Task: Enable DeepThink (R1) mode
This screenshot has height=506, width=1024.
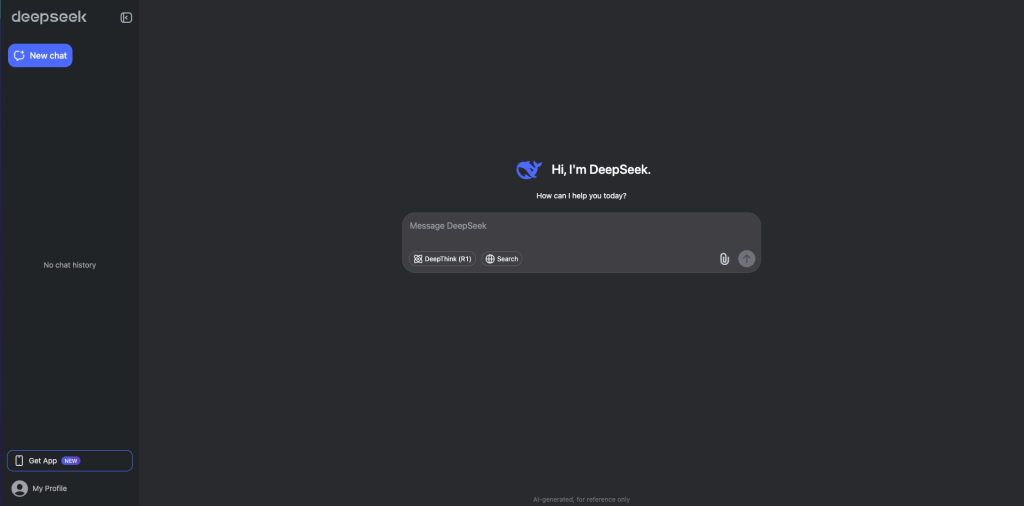Action: click(x=442, y=259)
